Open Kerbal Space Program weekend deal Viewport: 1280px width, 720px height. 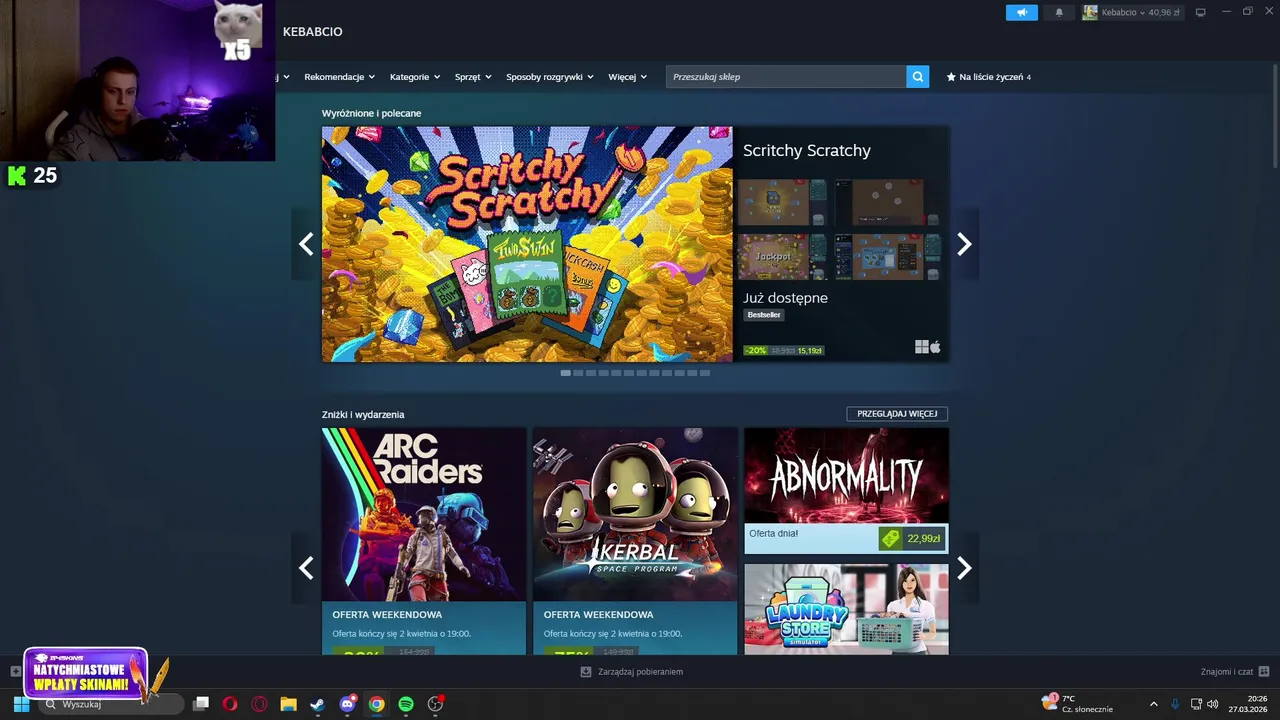coord(635,541)
